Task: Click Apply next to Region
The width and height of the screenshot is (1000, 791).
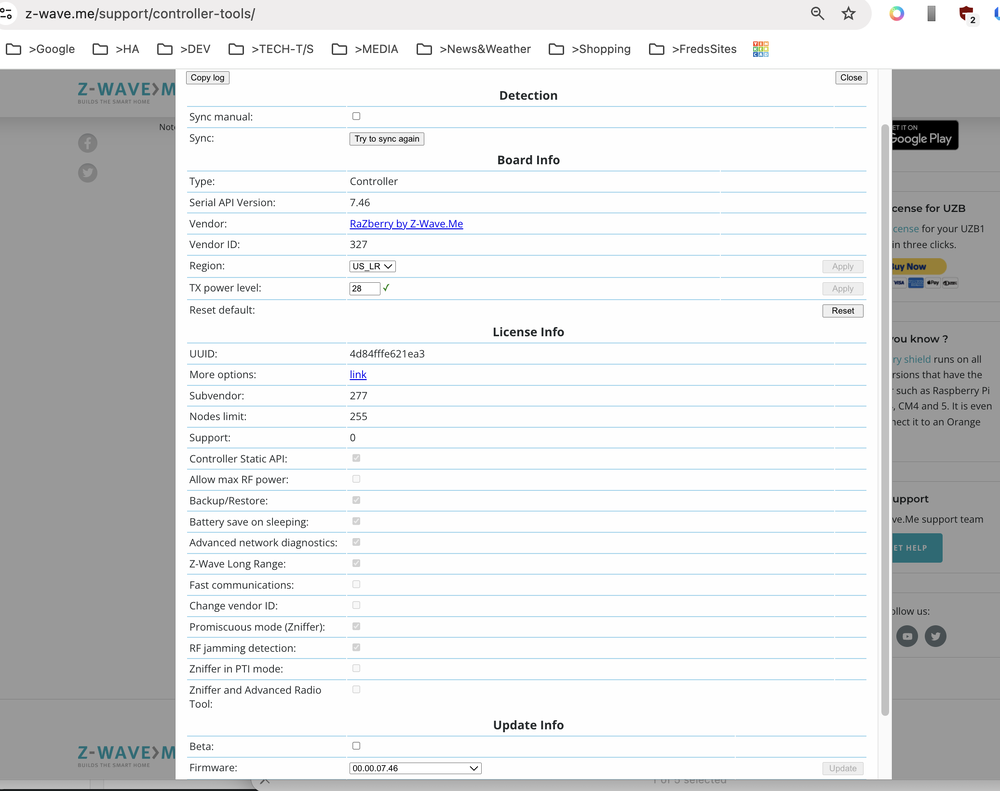Action: click(842, 267)
